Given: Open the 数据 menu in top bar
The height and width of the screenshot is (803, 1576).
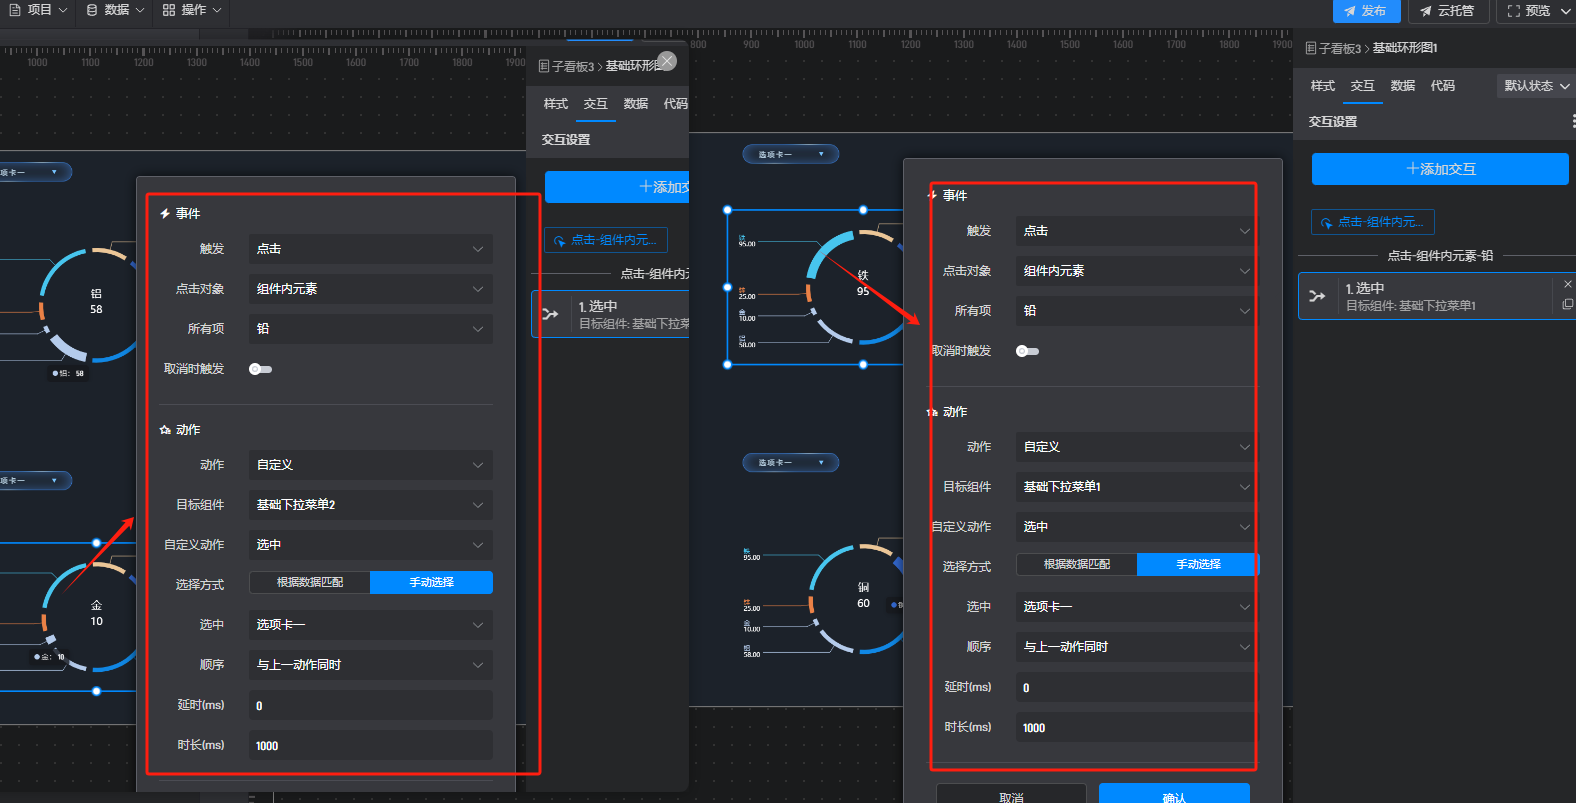Looking at the screenshot, I should (115, 10).
